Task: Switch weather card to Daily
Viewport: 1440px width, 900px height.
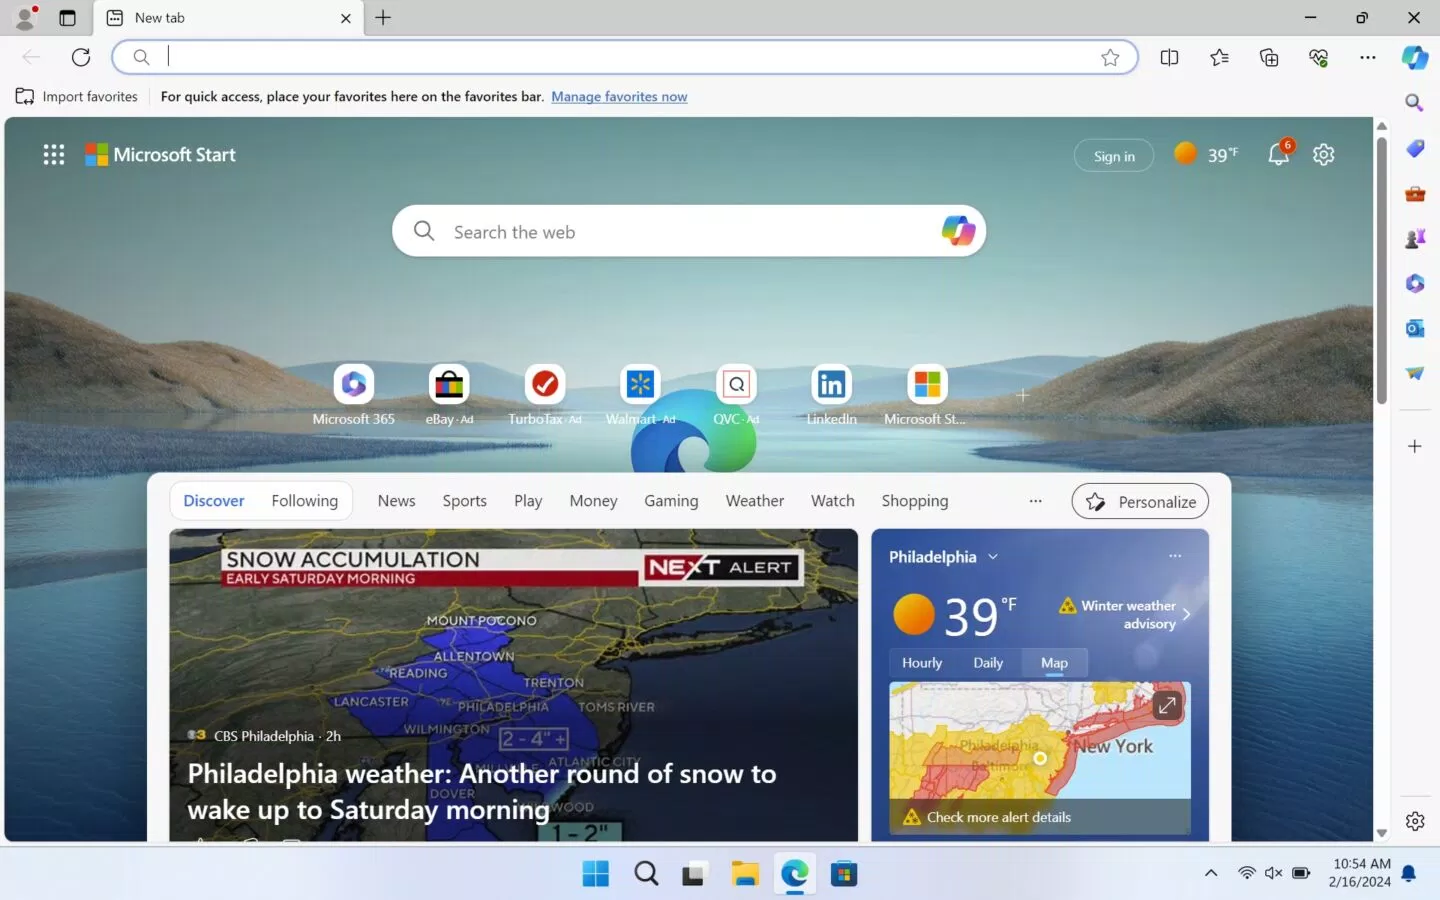Action: [x=988, y=663]
